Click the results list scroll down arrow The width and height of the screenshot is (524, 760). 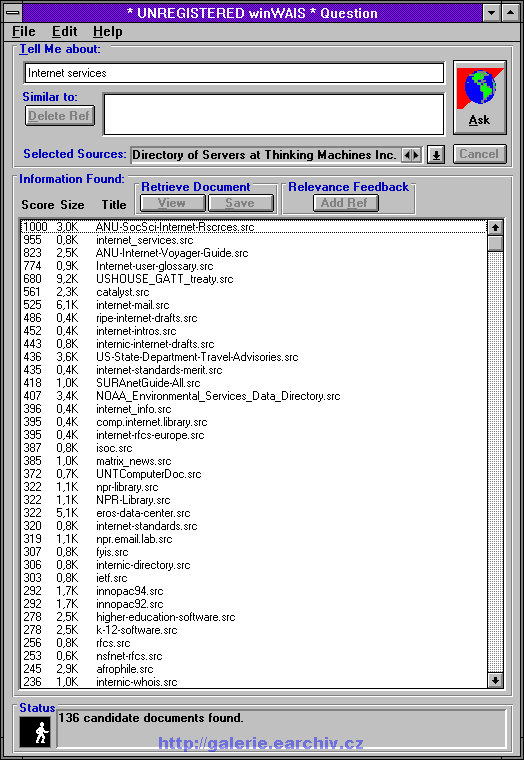(x=495, y=680)
